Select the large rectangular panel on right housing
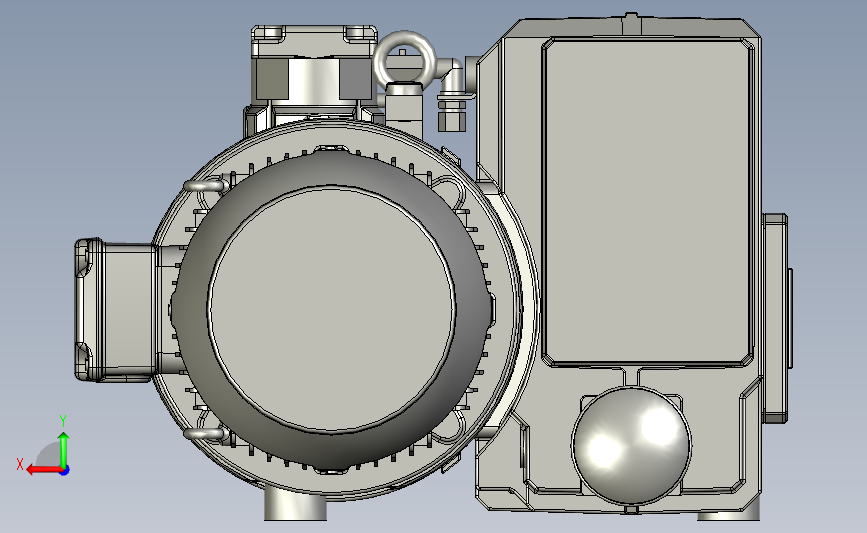The image size is (867, 533). (x=649, y=202)
